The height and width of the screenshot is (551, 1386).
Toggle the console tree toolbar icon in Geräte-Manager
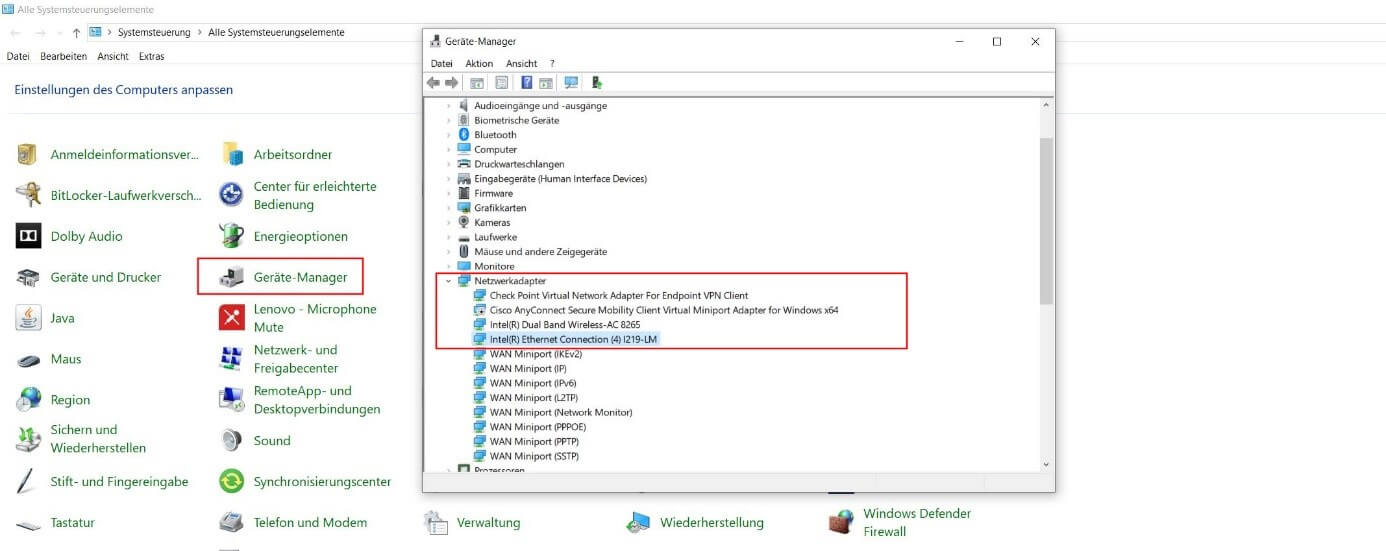(477, 83)
